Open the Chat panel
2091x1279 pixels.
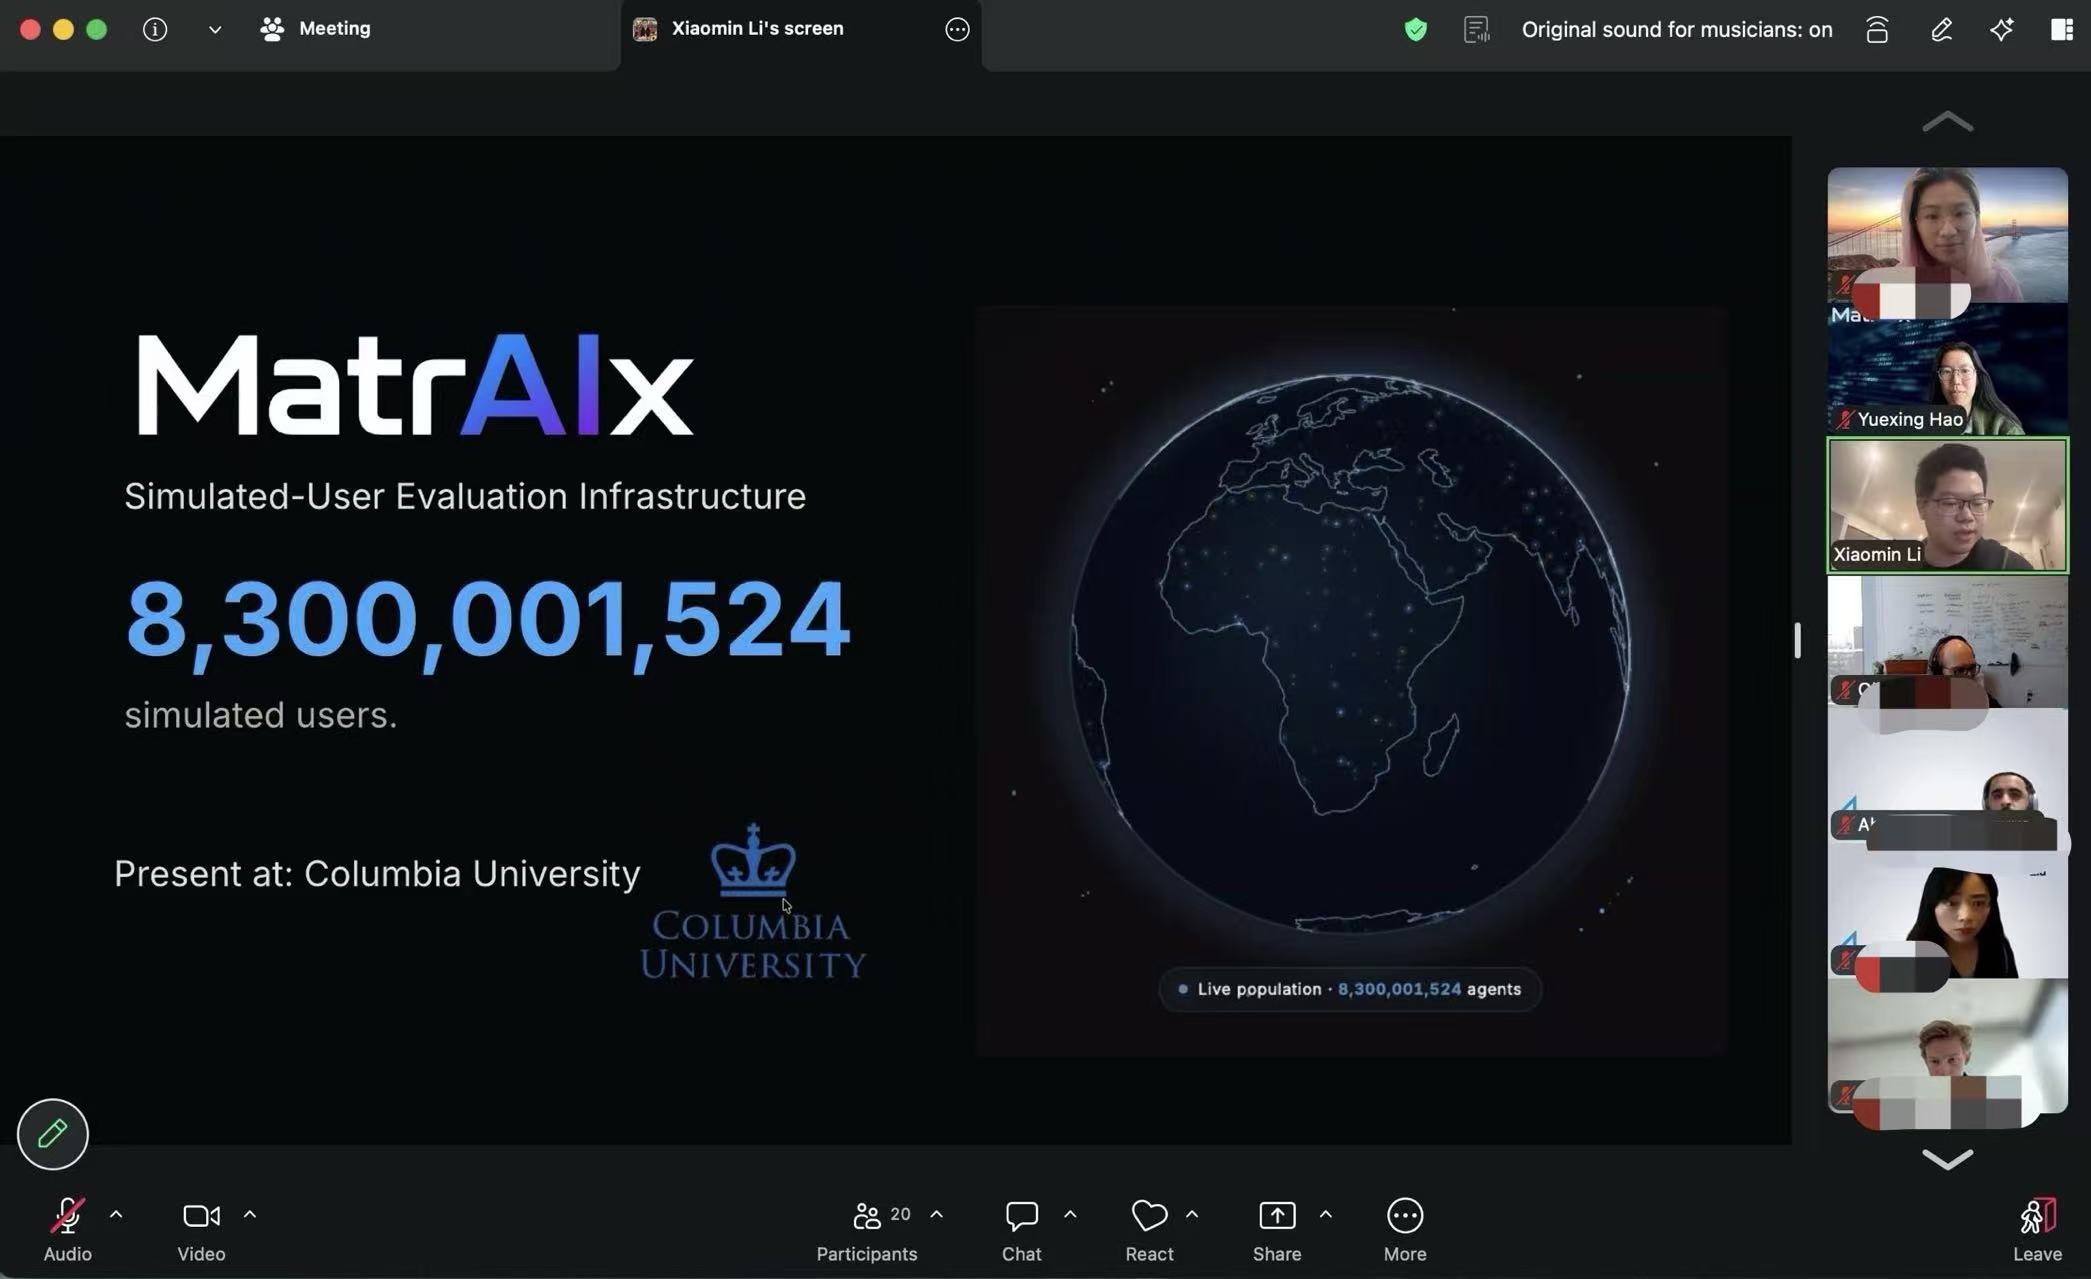coord(1021,1230)
